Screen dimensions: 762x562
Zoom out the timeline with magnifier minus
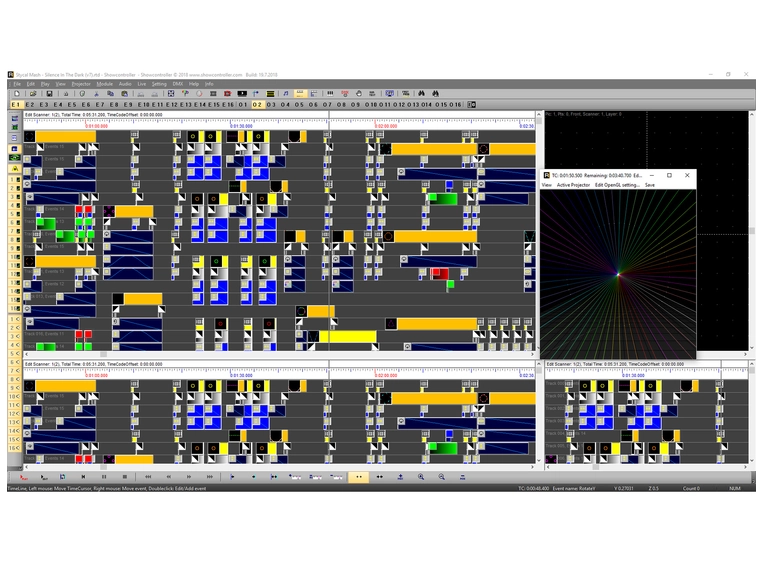click(441, 477)
